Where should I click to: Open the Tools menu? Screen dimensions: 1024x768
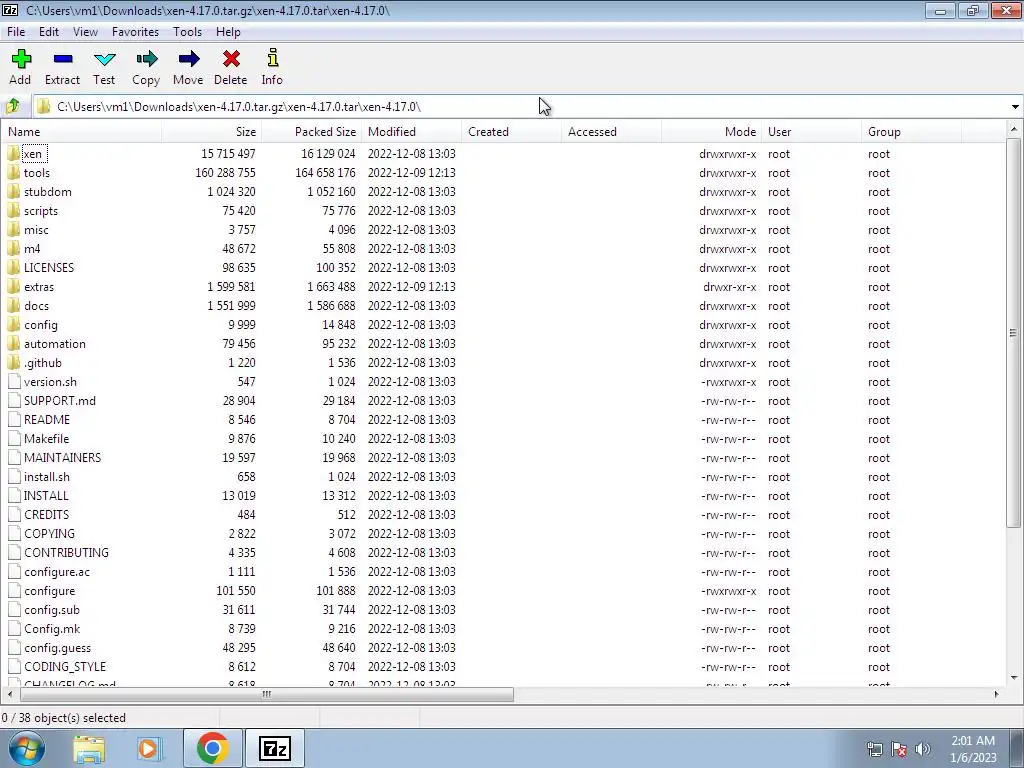187,31
